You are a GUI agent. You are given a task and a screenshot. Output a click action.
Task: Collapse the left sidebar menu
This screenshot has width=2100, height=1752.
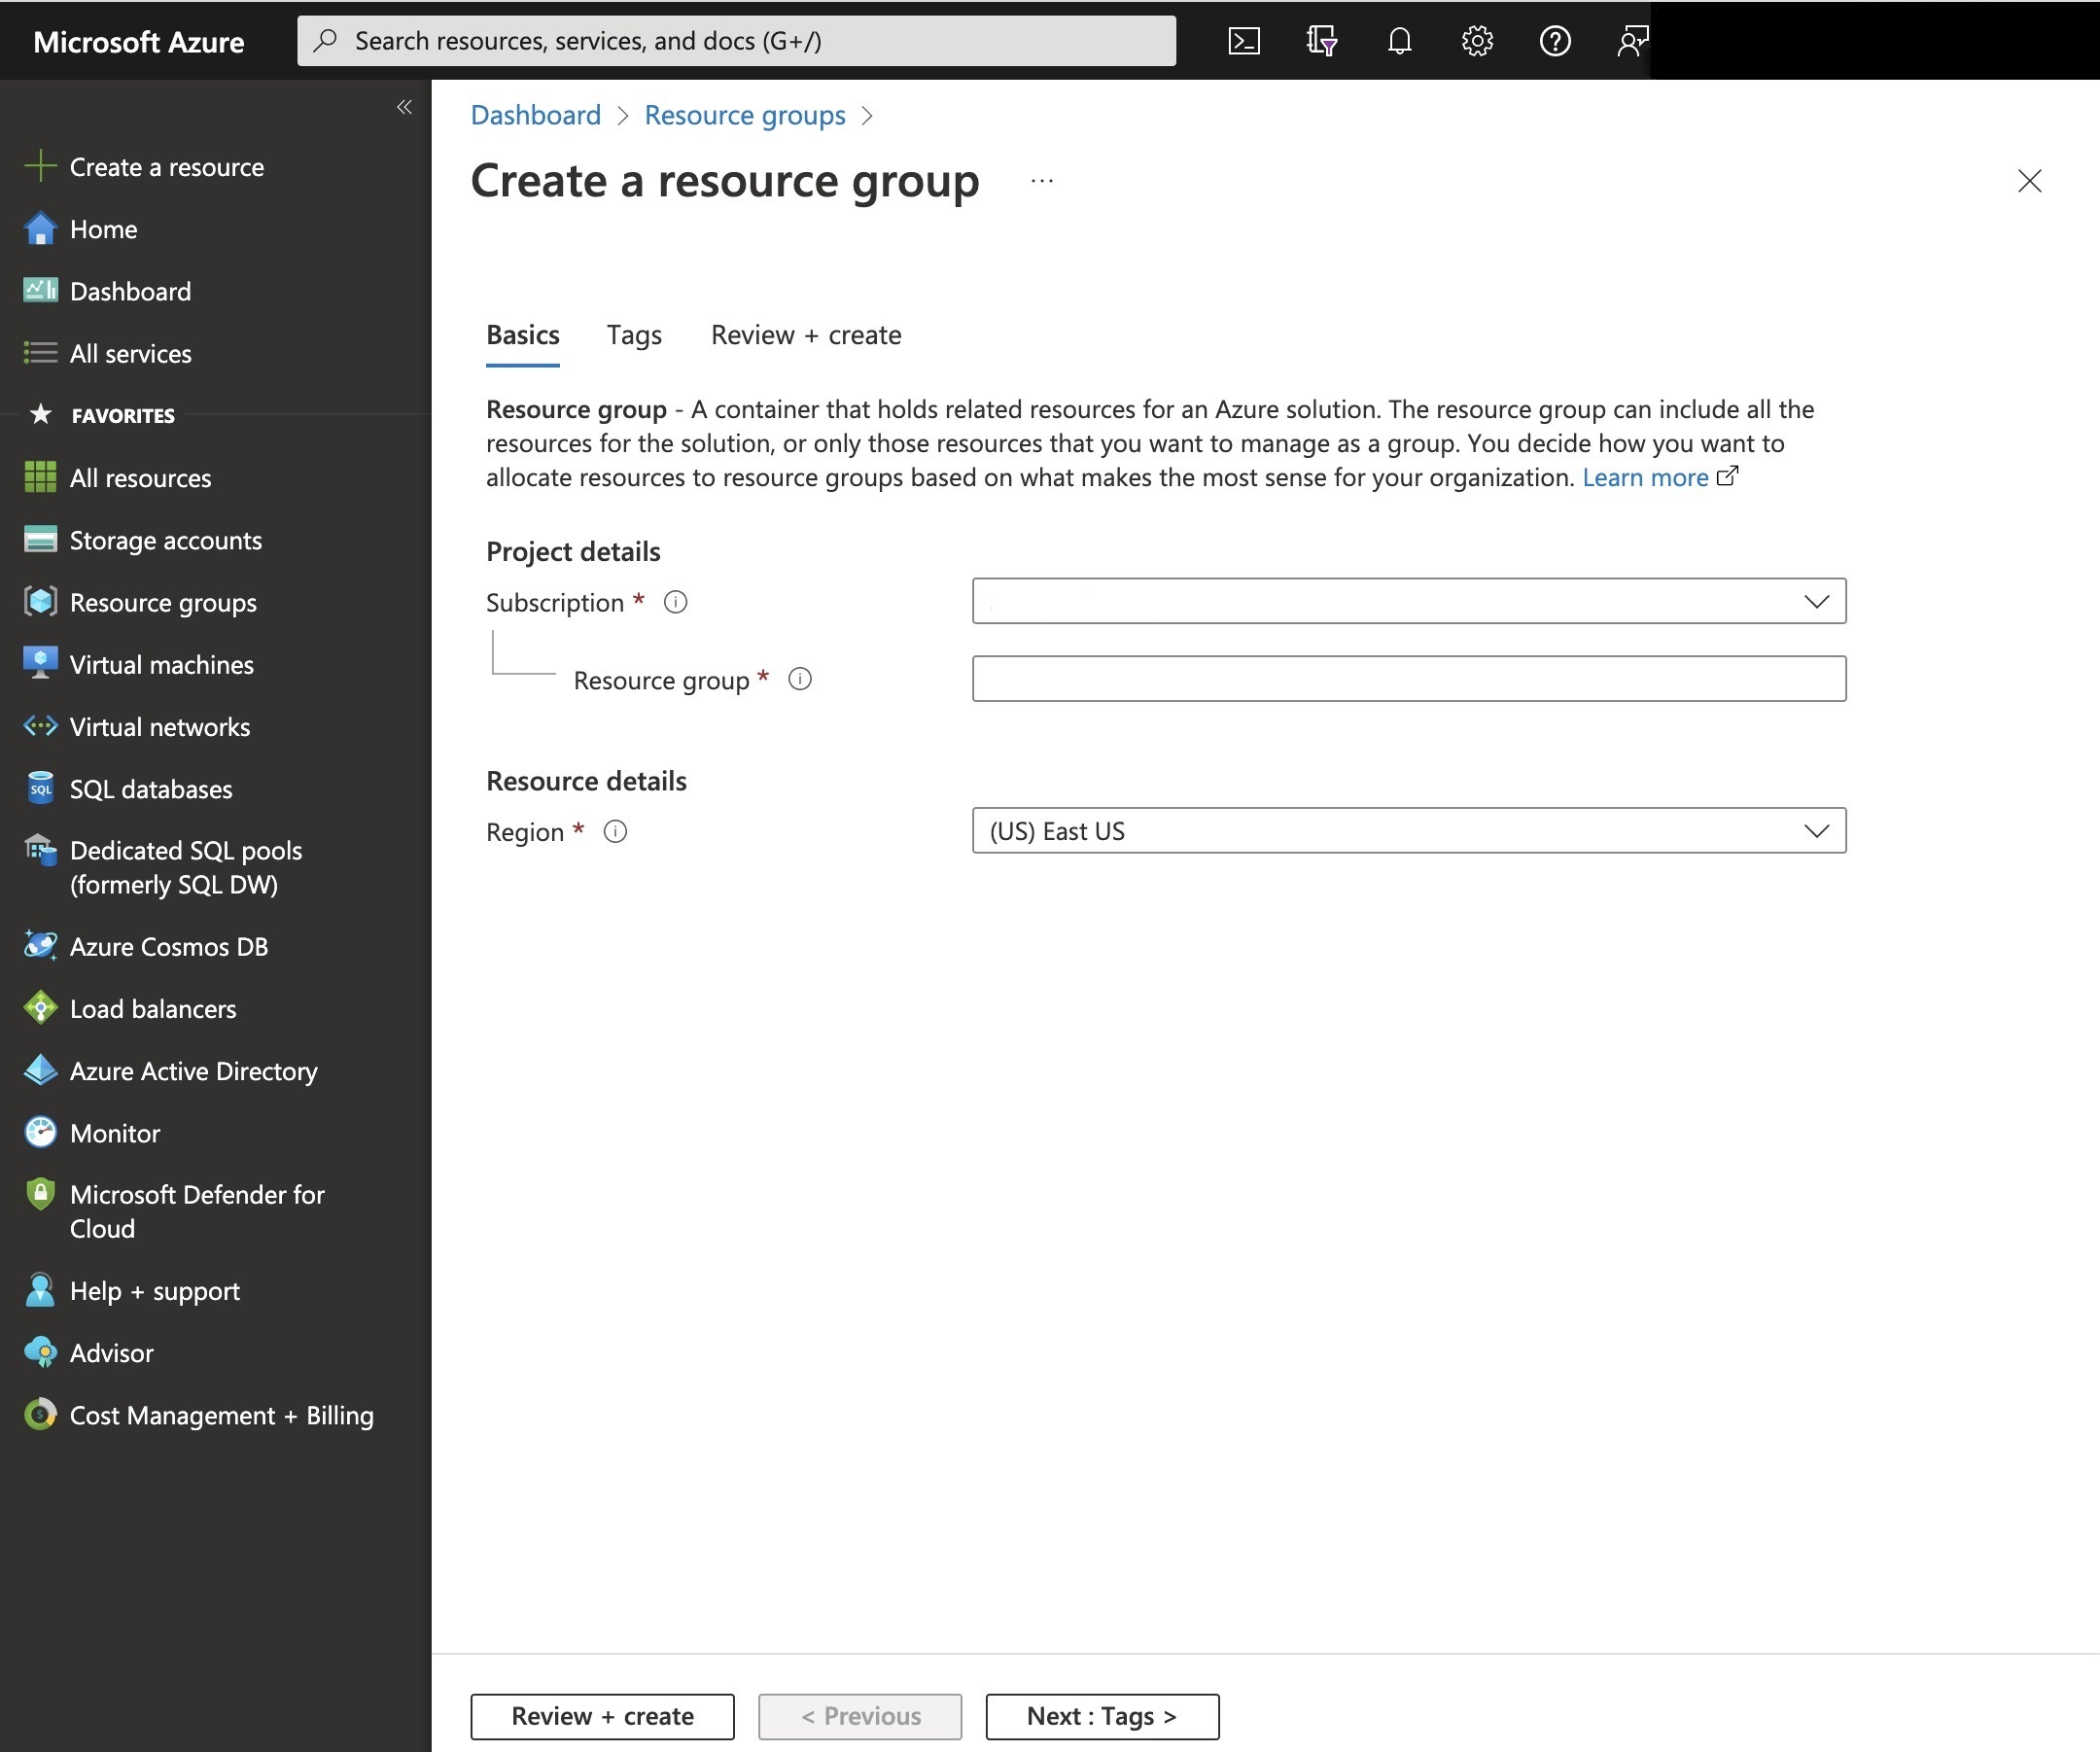coord(404,107)
